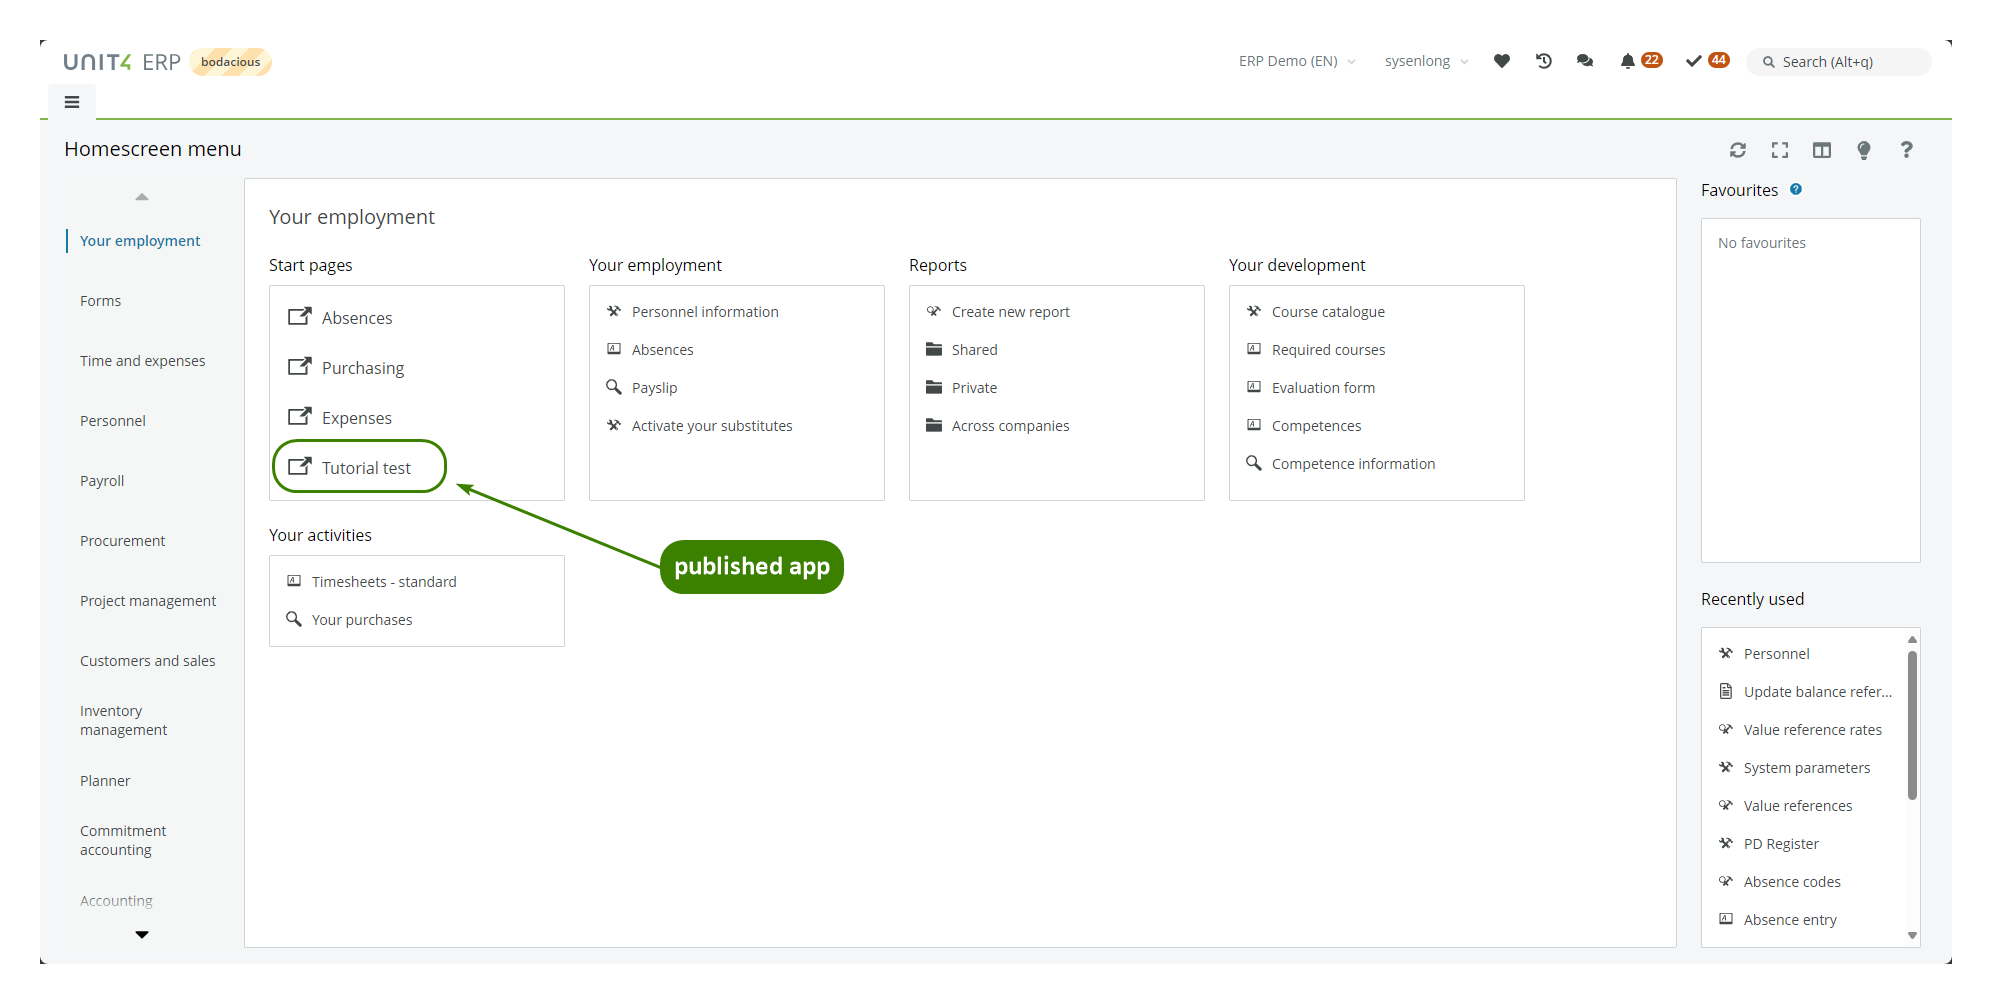Open the hamburger navigation menu
The width and height of the screenshot is (1992, 1004).
click(72, 102)
